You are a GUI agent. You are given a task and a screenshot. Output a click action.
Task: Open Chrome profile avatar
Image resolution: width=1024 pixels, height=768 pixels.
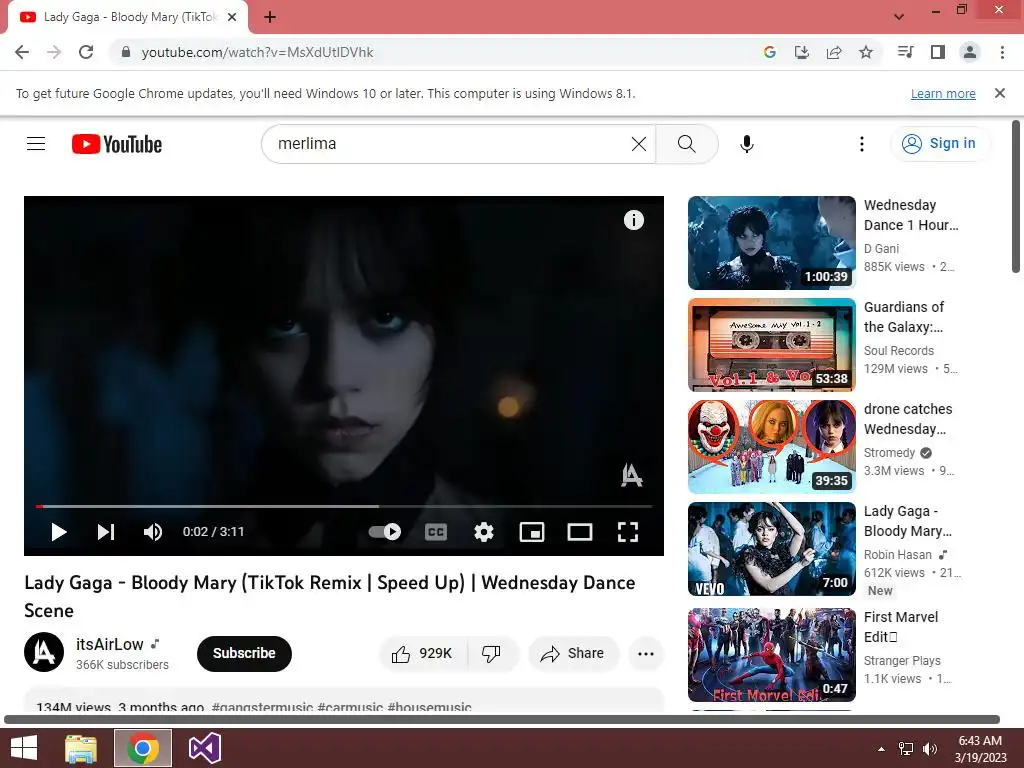click(x=970, y=52)
